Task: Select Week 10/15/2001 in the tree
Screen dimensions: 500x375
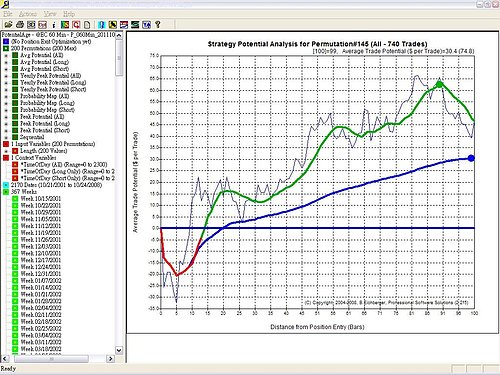Action: pyautogui.click(x=41, y=199)
